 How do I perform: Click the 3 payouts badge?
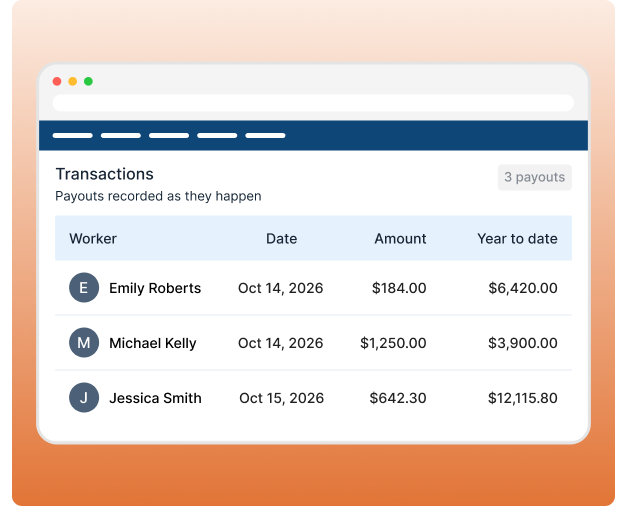(x=535, y=177)
